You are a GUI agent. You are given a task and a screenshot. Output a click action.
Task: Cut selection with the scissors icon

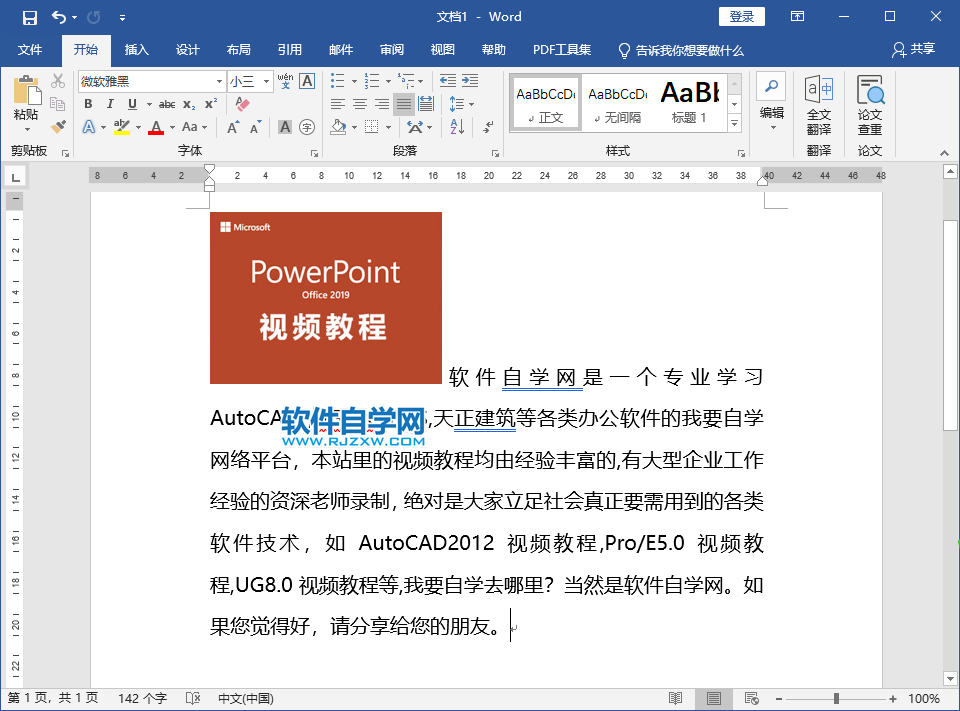(x=58, y=81)
